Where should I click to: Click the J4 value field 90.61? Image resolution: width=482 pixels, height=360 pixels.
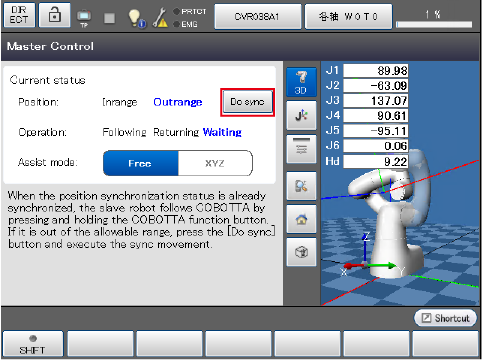click(376, 116)
